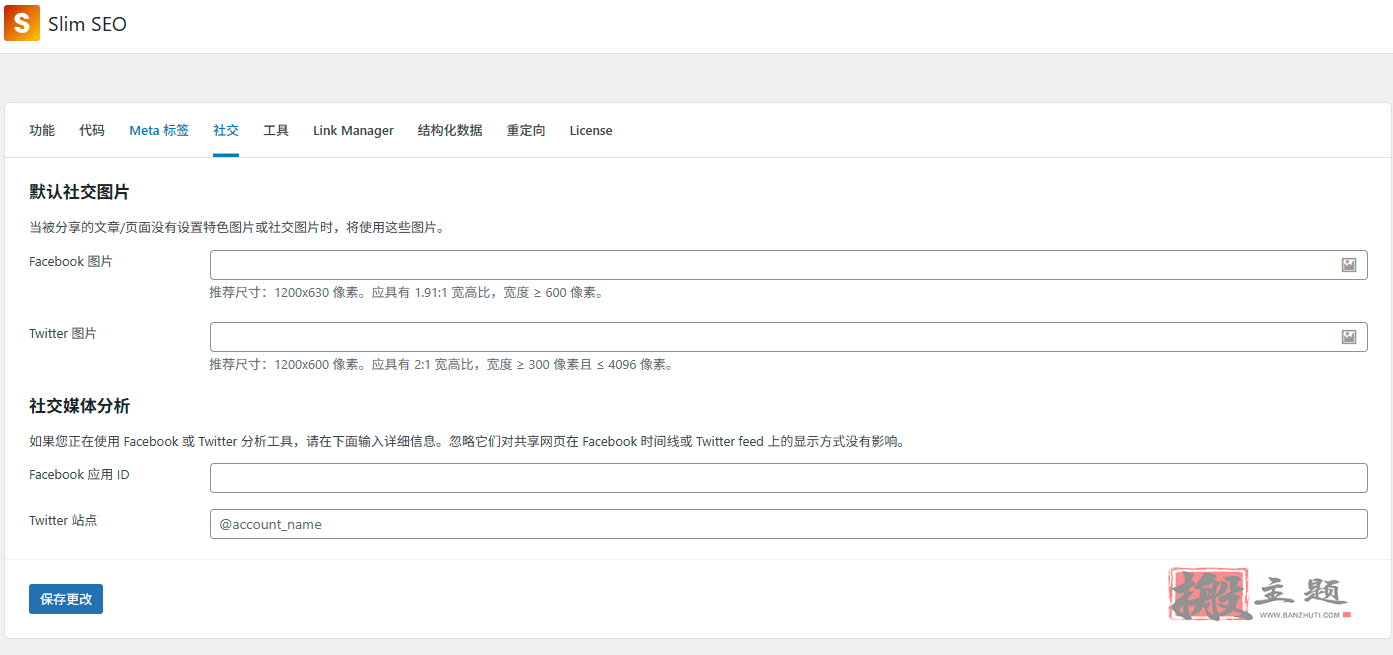Click the description starting with 如果您正在使用
This screenshot has width=1393, height=655.
coord(467,441)
